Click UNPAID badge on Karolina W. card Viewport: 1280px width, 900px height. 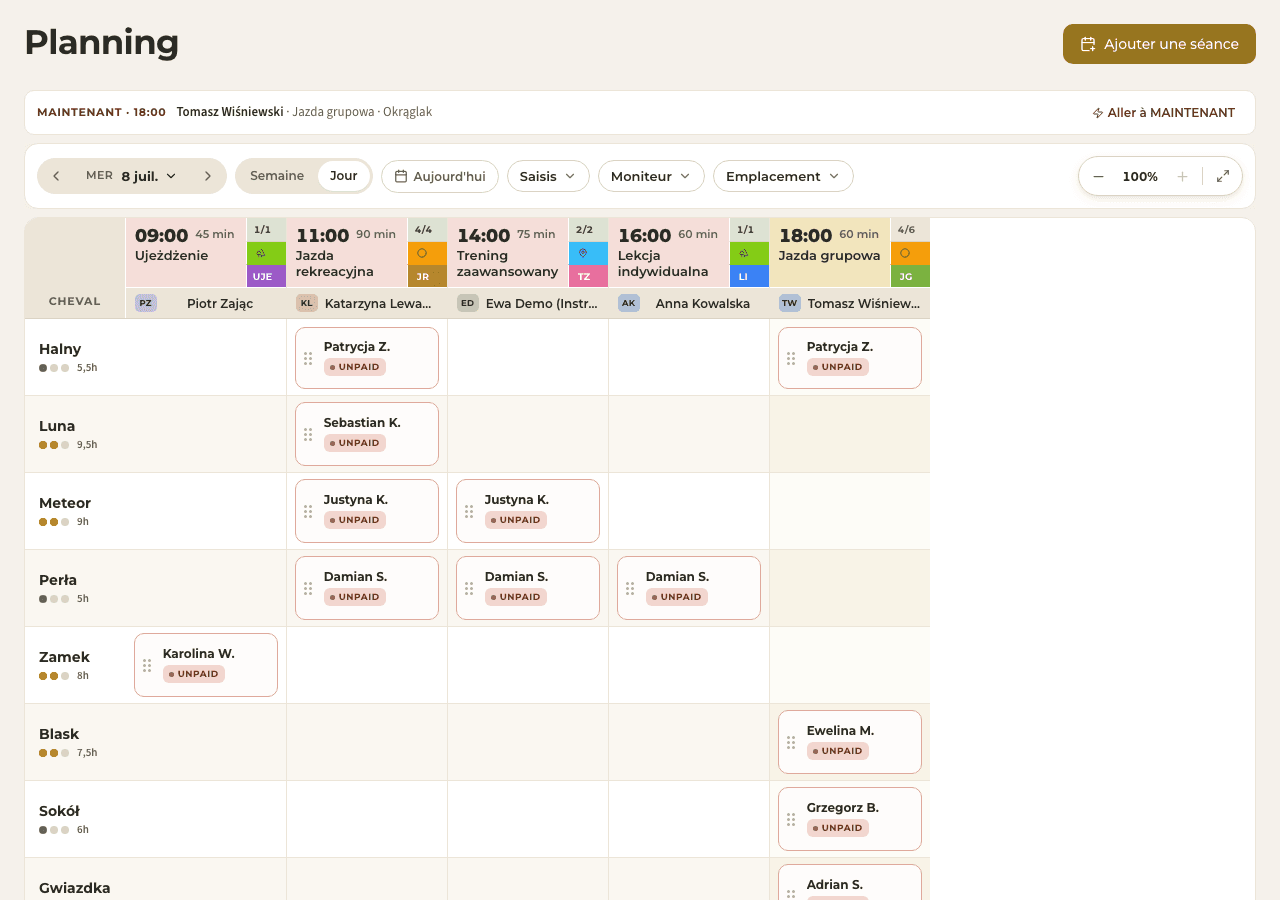[194, 674]
